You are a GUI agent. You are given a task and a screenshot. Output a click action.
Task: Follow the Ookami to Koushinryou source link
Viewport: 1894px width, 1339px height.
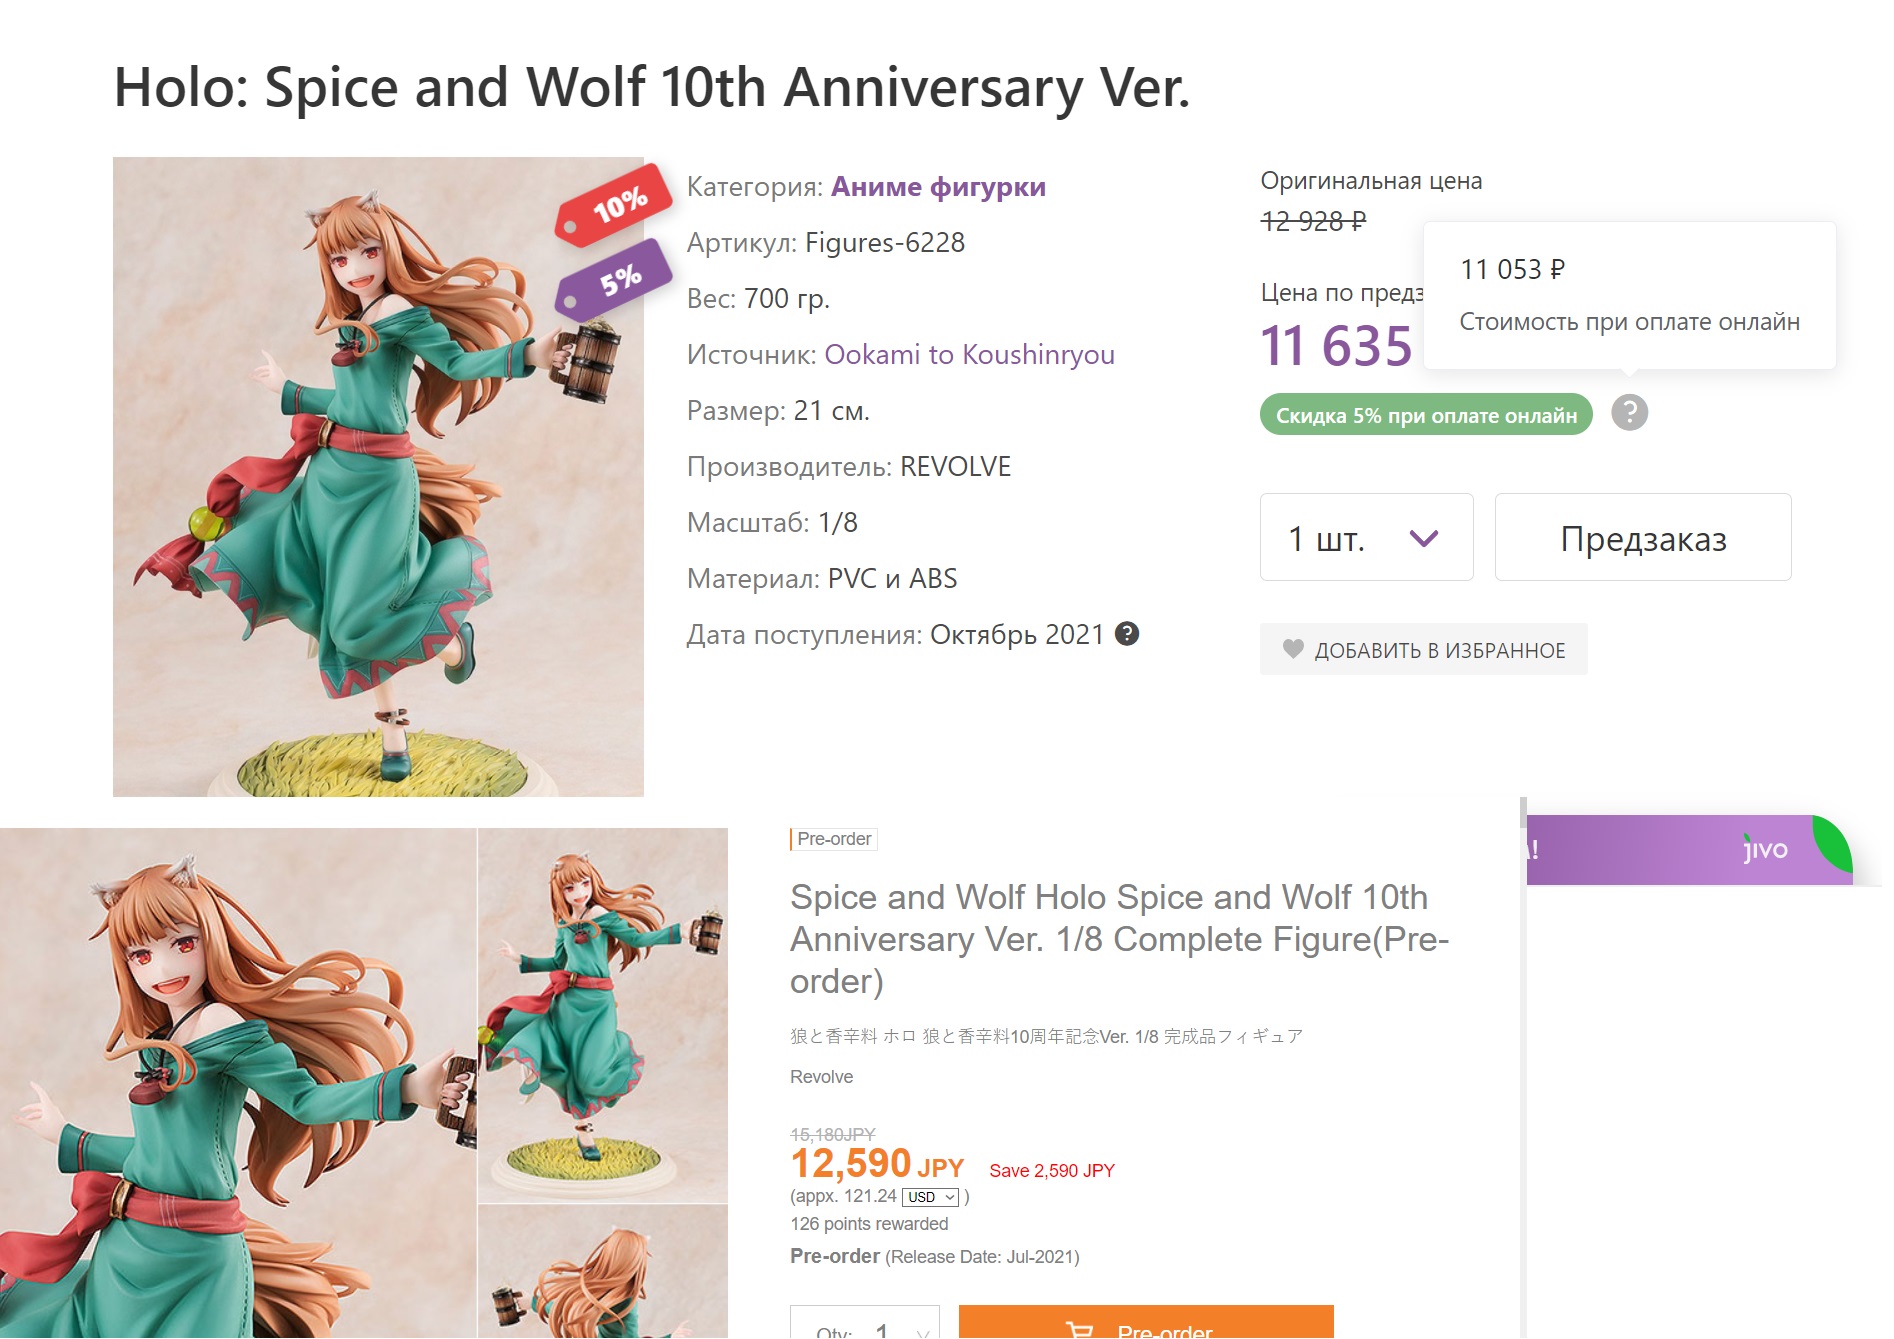[x=969, y=355]
